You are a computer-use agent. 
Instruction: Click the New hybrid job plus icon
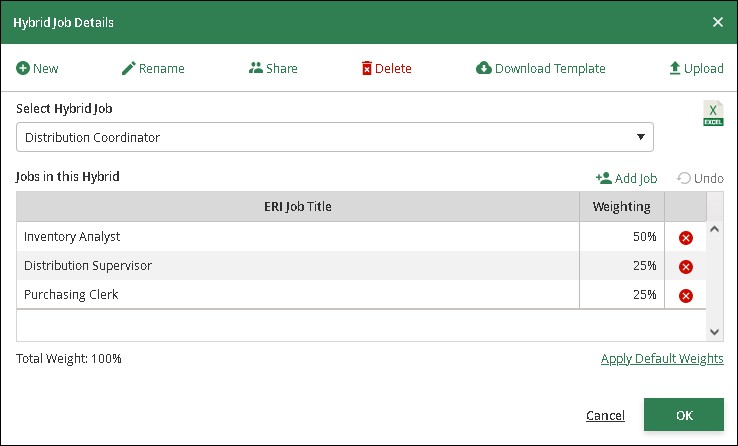(x=23, y=68)
